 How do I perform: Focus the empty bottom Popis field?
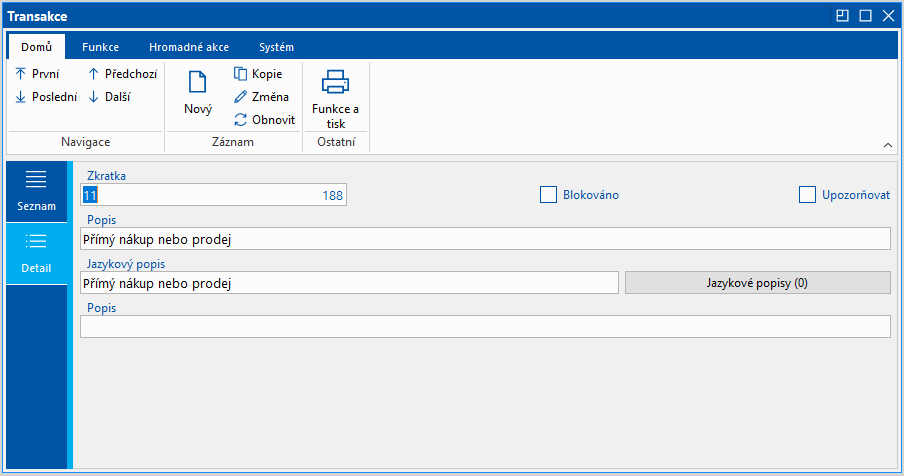click(484, 327)
